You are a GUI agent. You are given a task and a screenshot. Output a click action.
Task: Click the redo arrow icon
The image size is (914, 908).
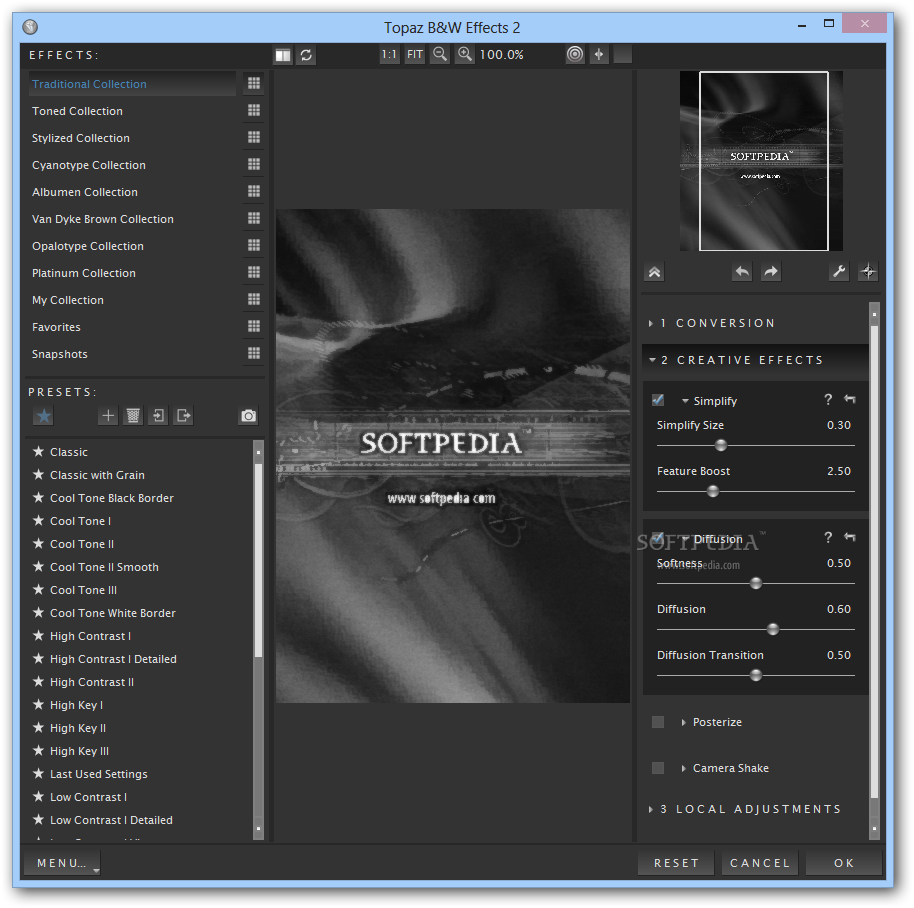pos(771,272)
